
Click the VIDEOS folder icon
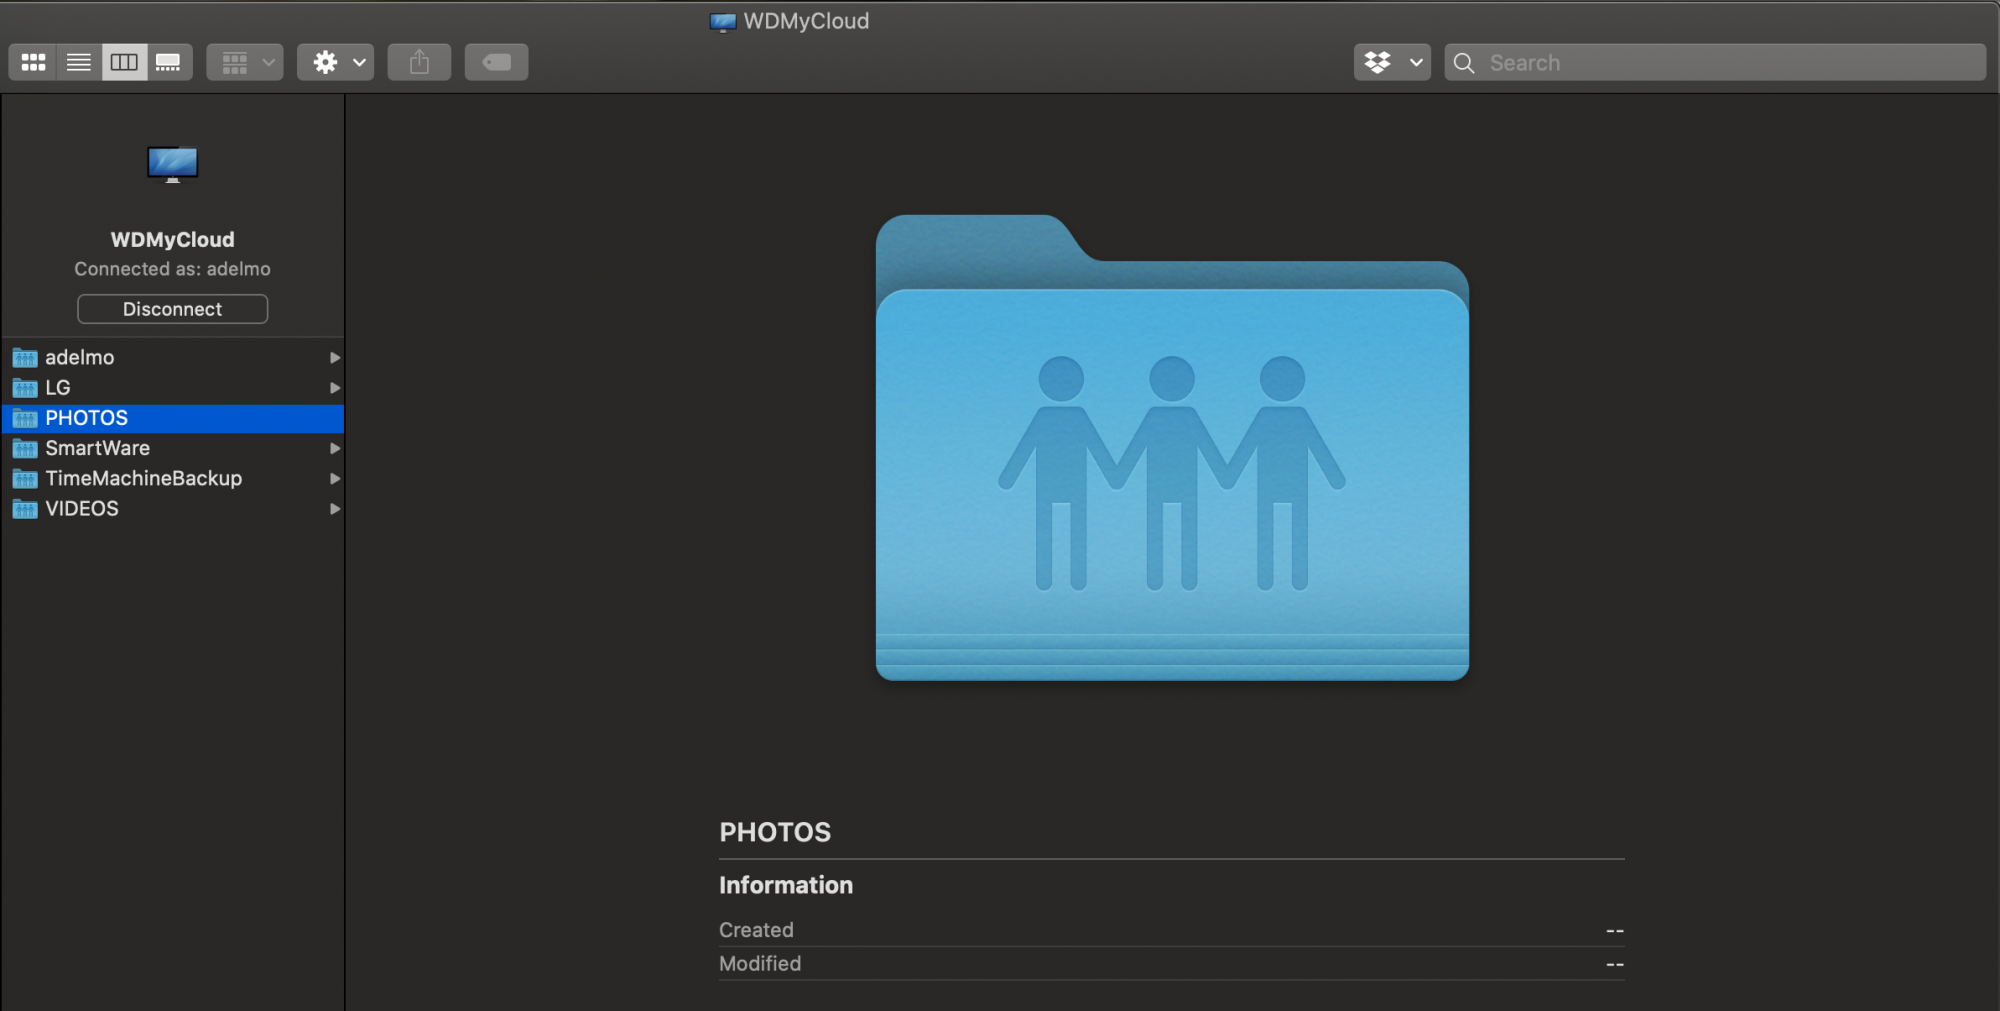click(25, 509)
